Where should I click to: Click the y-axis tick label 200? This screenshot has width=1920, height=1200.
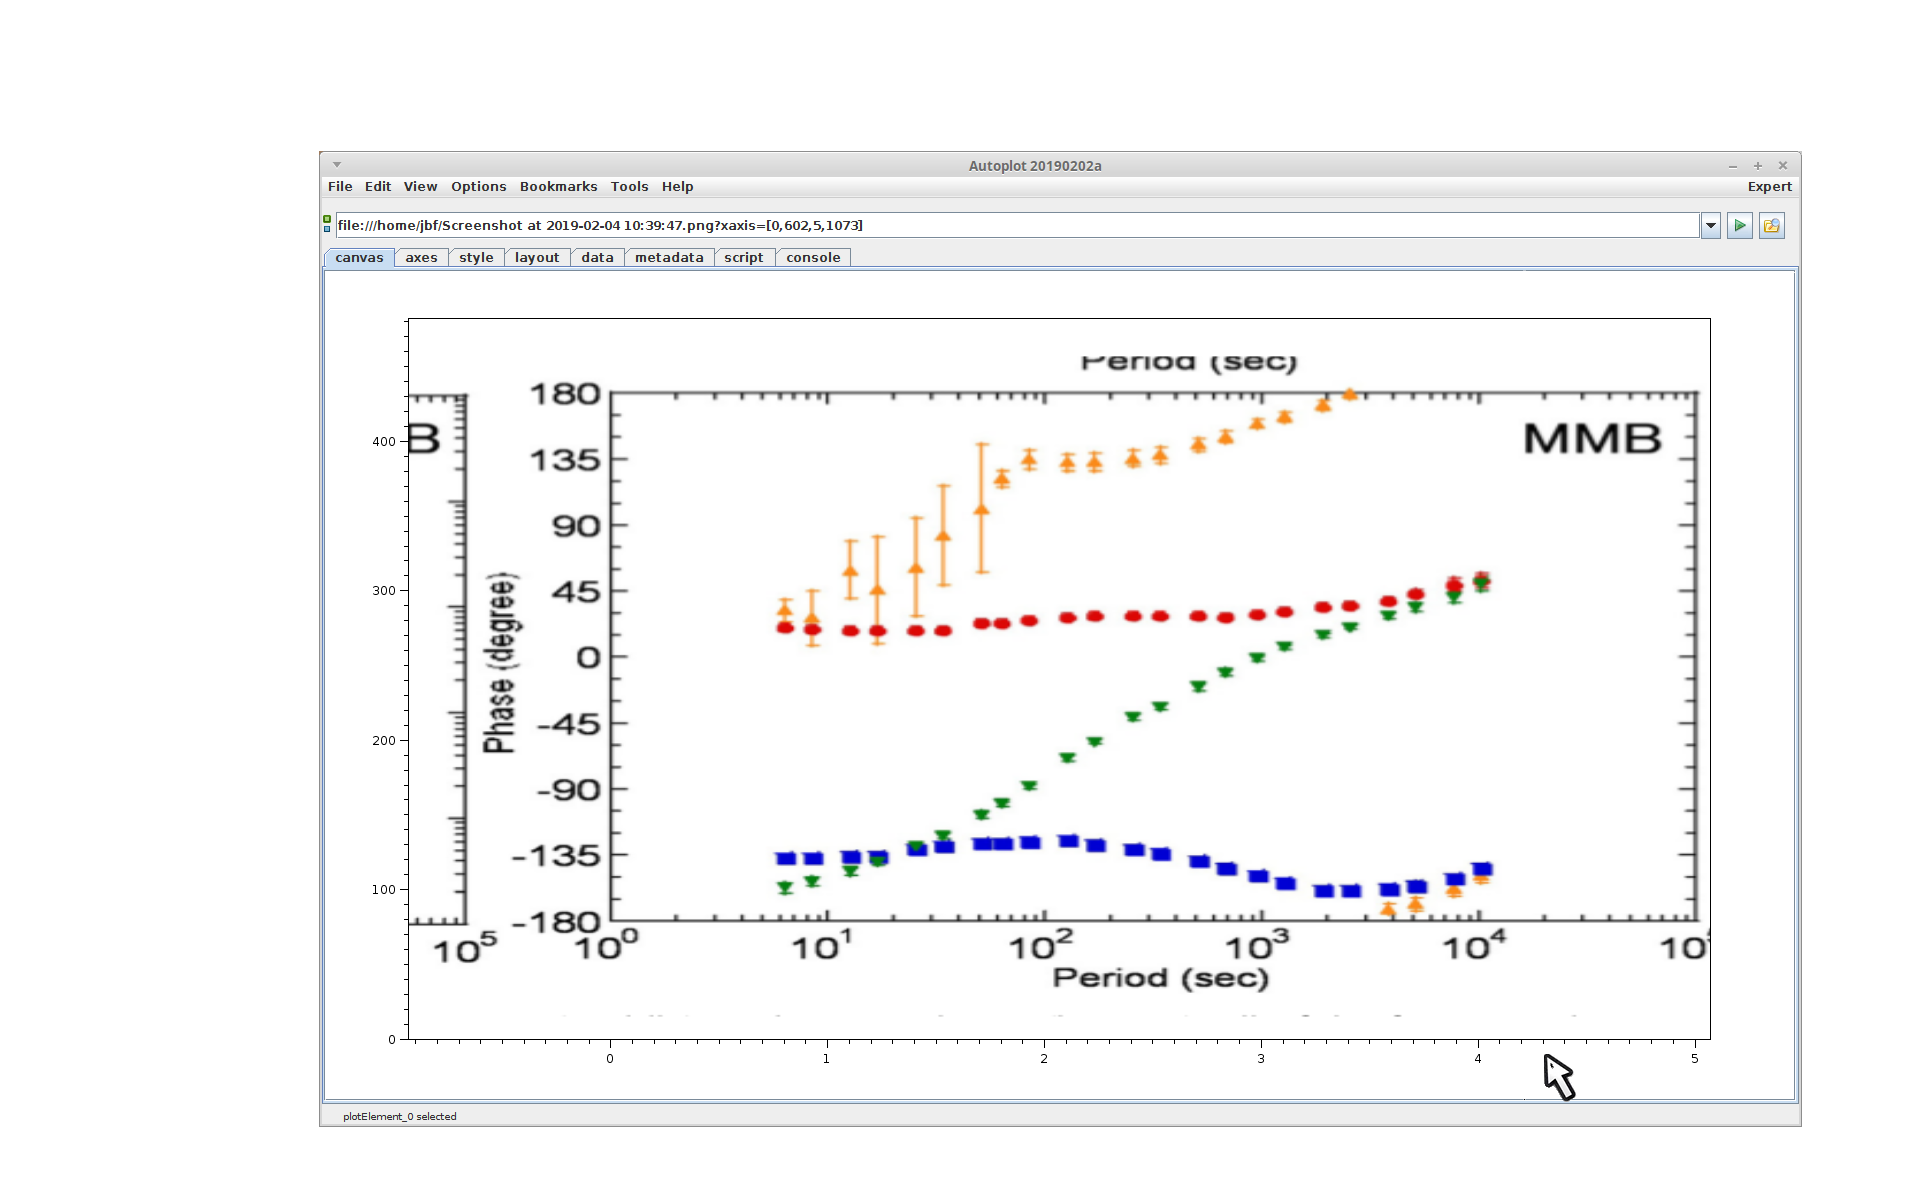click(384, 741)
